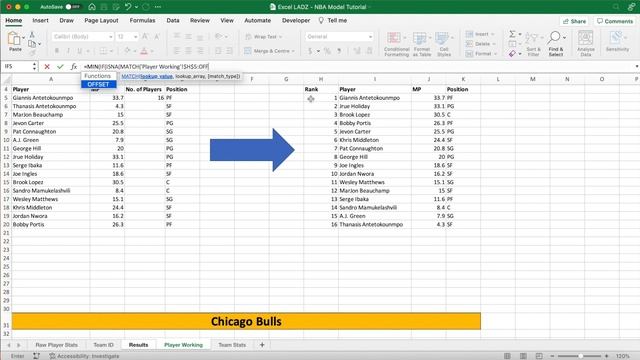Click the Insert Function fx icon
This screenshot has height=360, width=640.
[x=73, y=66]
